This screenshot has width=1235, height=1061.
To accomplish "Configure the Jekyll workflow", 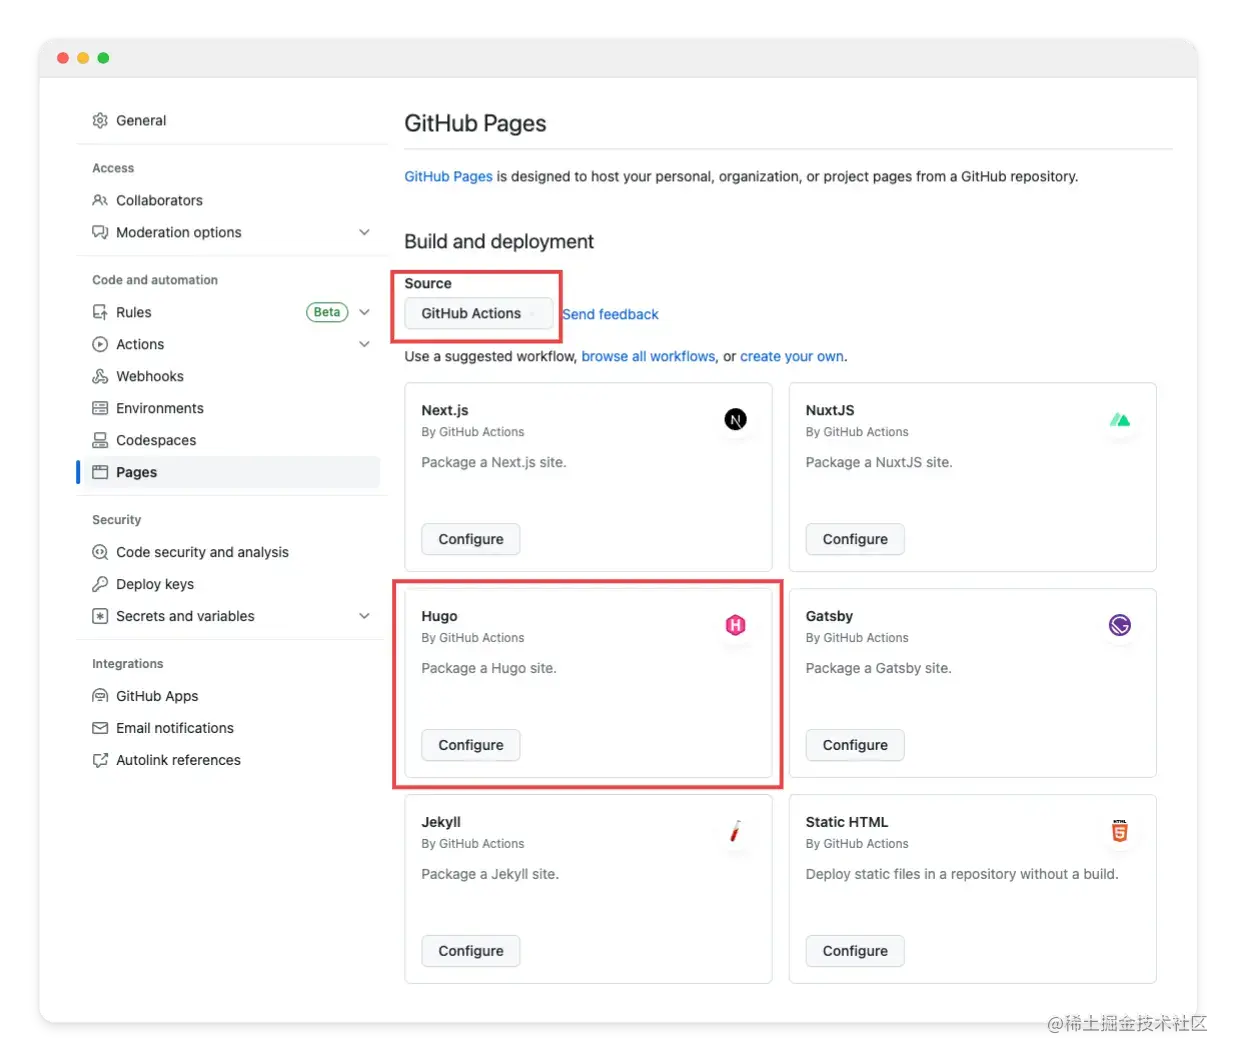I will pos(471,952).
